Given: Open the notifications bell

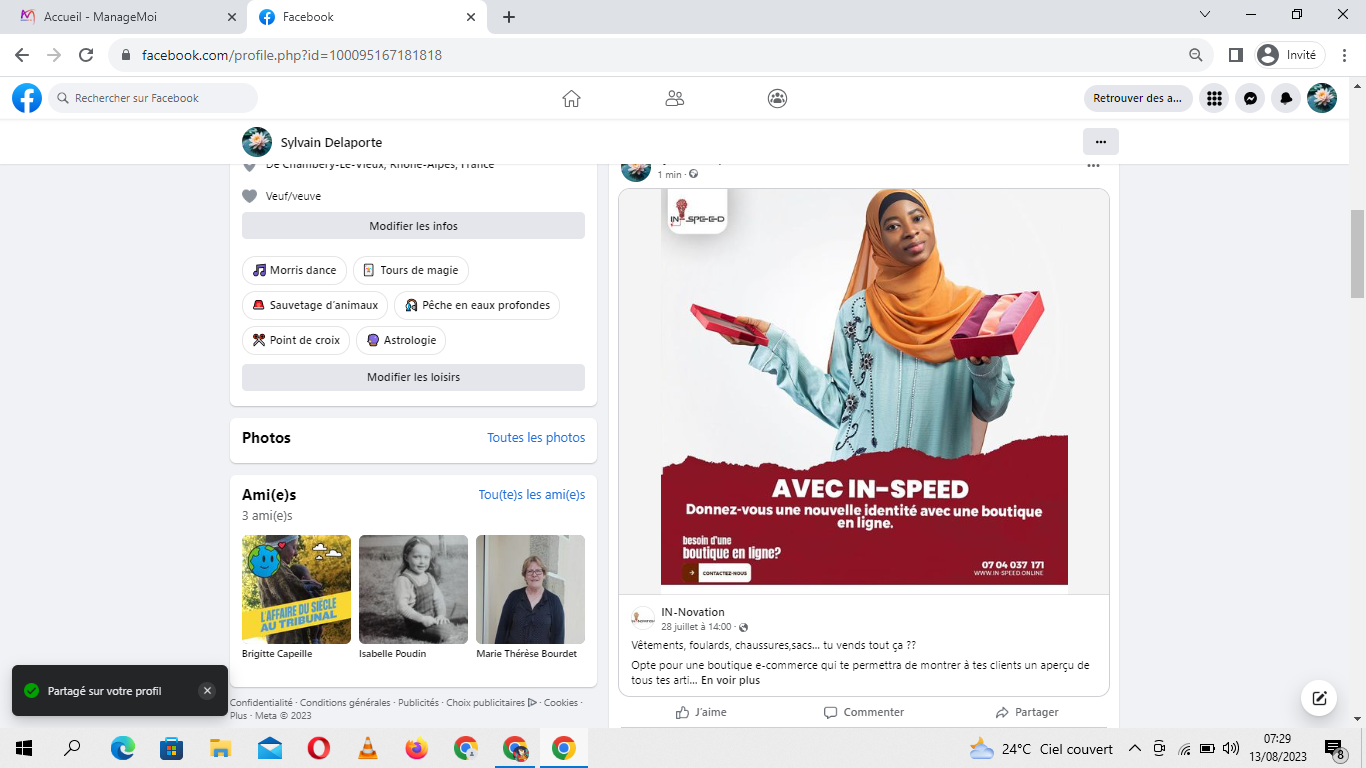Looking at the screenshot, I should click(x=1286, y=98).
